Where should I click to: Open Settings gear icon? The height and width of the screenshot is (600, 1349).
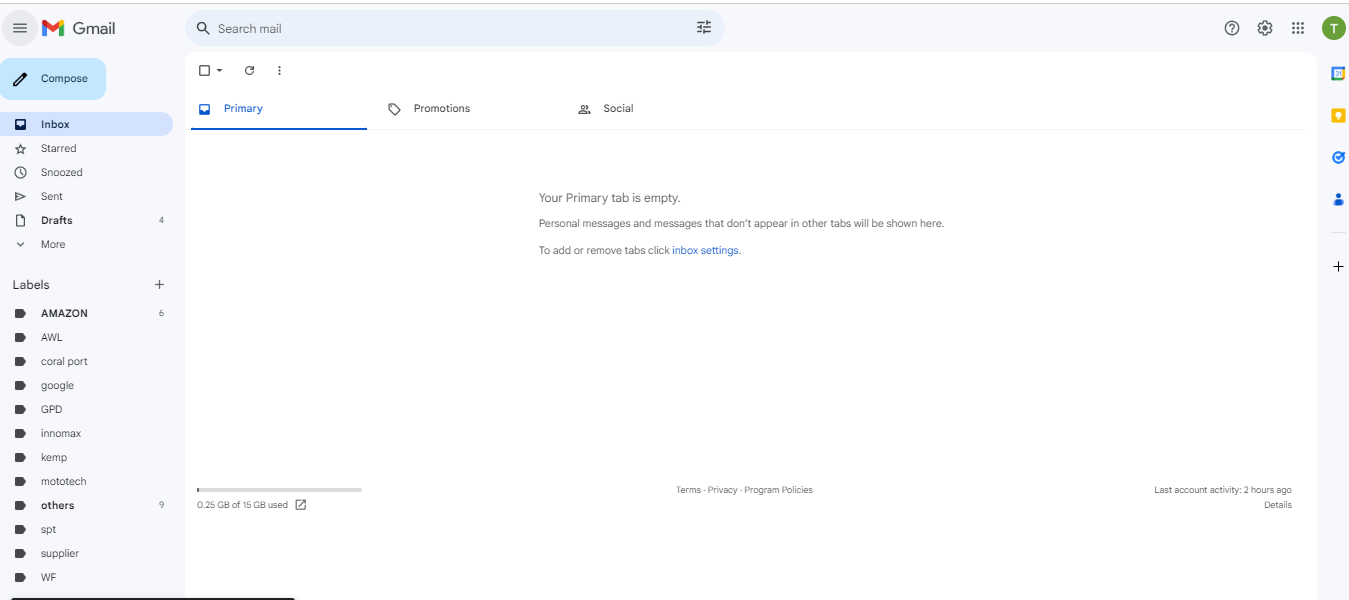[1265, 28]
